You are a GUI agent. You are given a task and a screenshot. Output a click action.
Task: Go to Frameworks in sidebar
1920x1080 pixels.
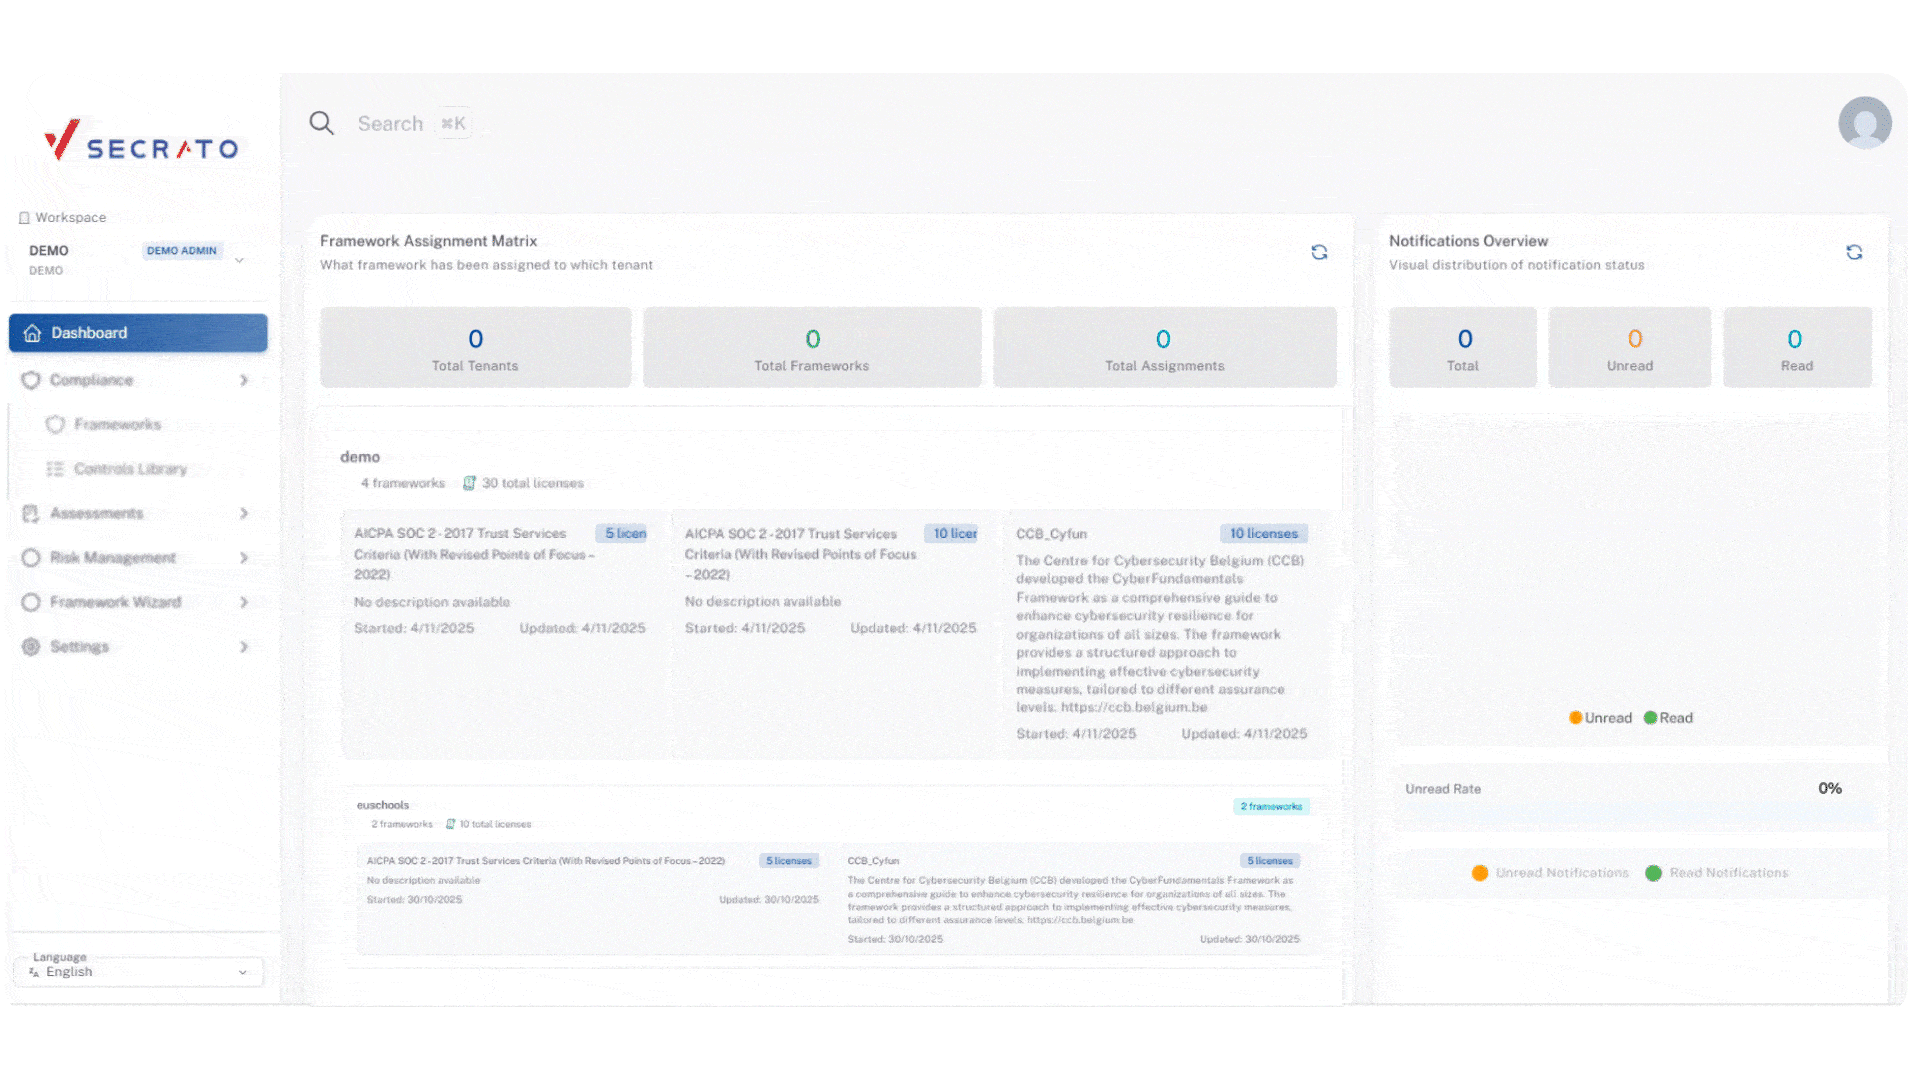pos(117,424)
